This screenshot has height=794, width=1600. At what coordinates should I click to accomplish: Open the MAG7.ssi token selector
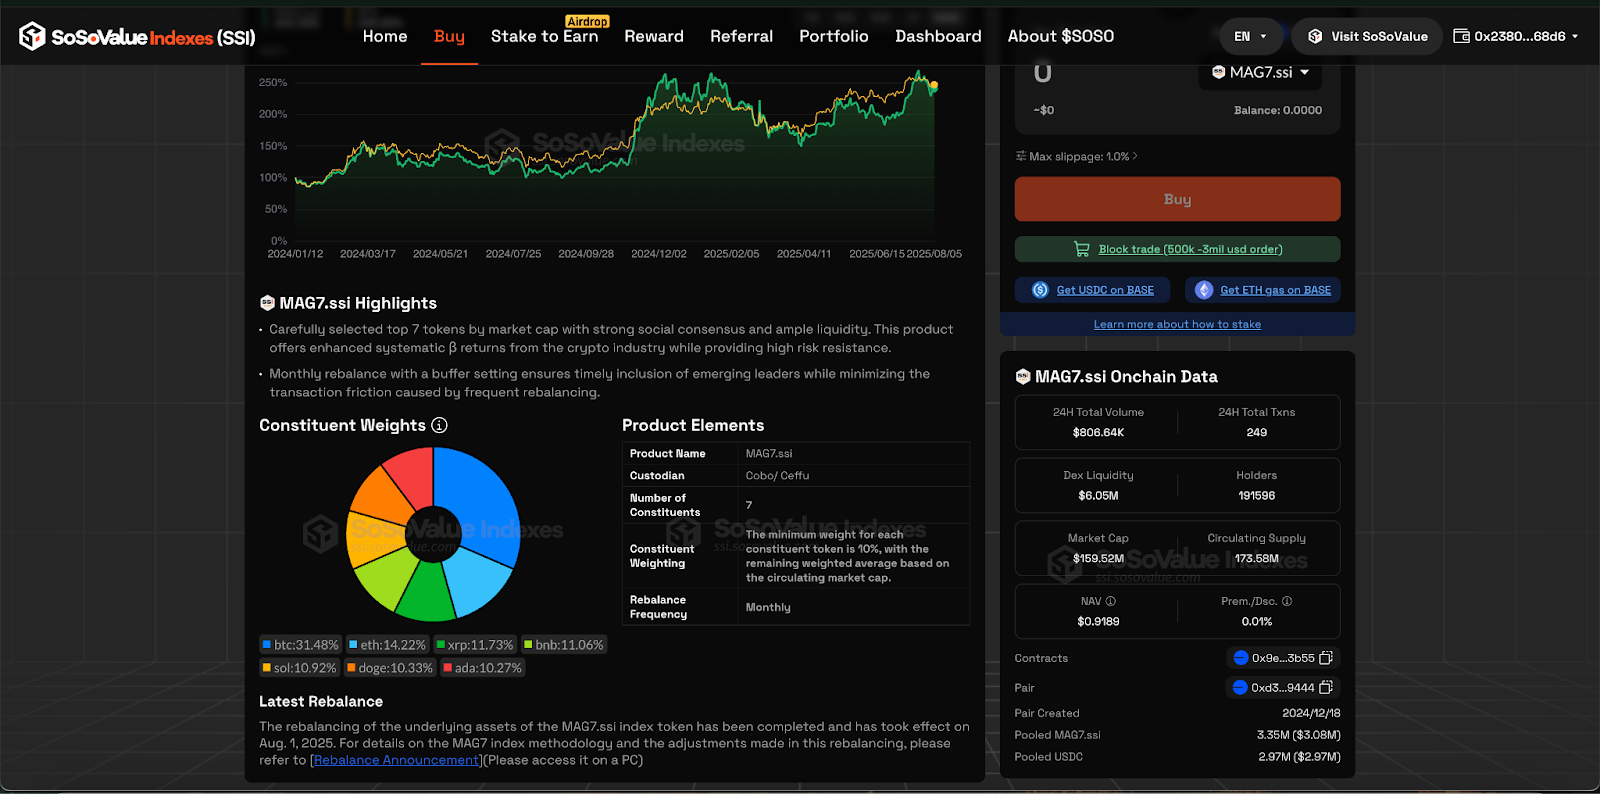tap(1260, 72)
